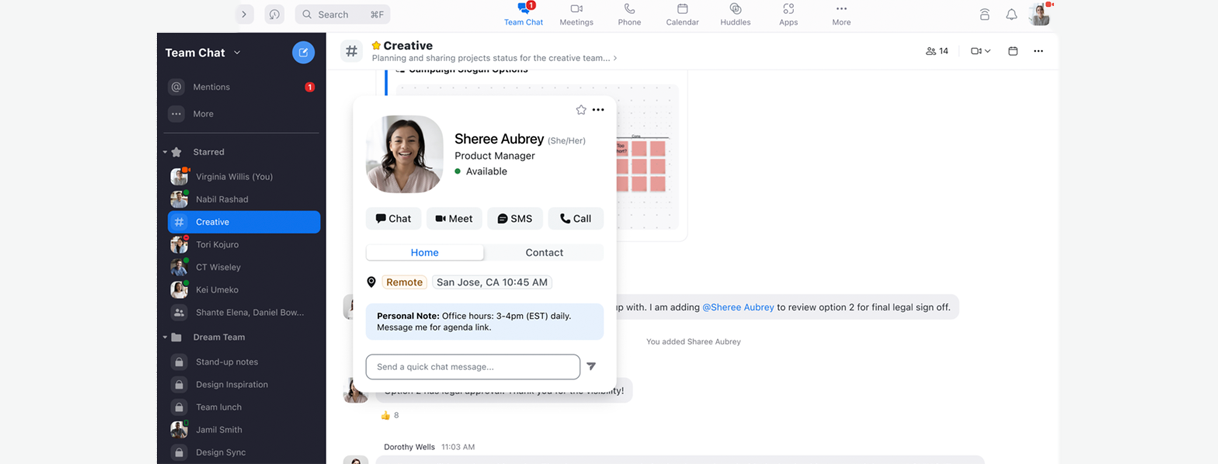
Task: Click the quick chat message field
Action: point(473,367)
